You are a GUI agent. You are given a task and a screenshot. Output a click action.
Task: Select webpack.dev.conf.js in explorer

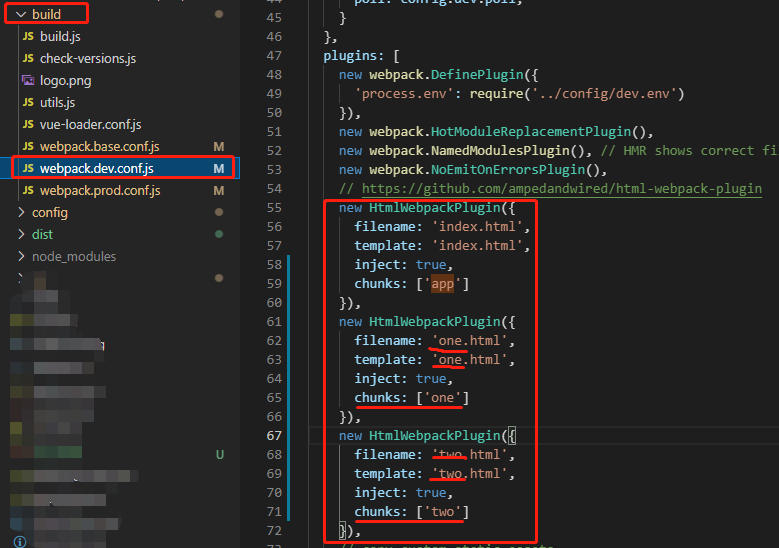click(x=96, y=168)
